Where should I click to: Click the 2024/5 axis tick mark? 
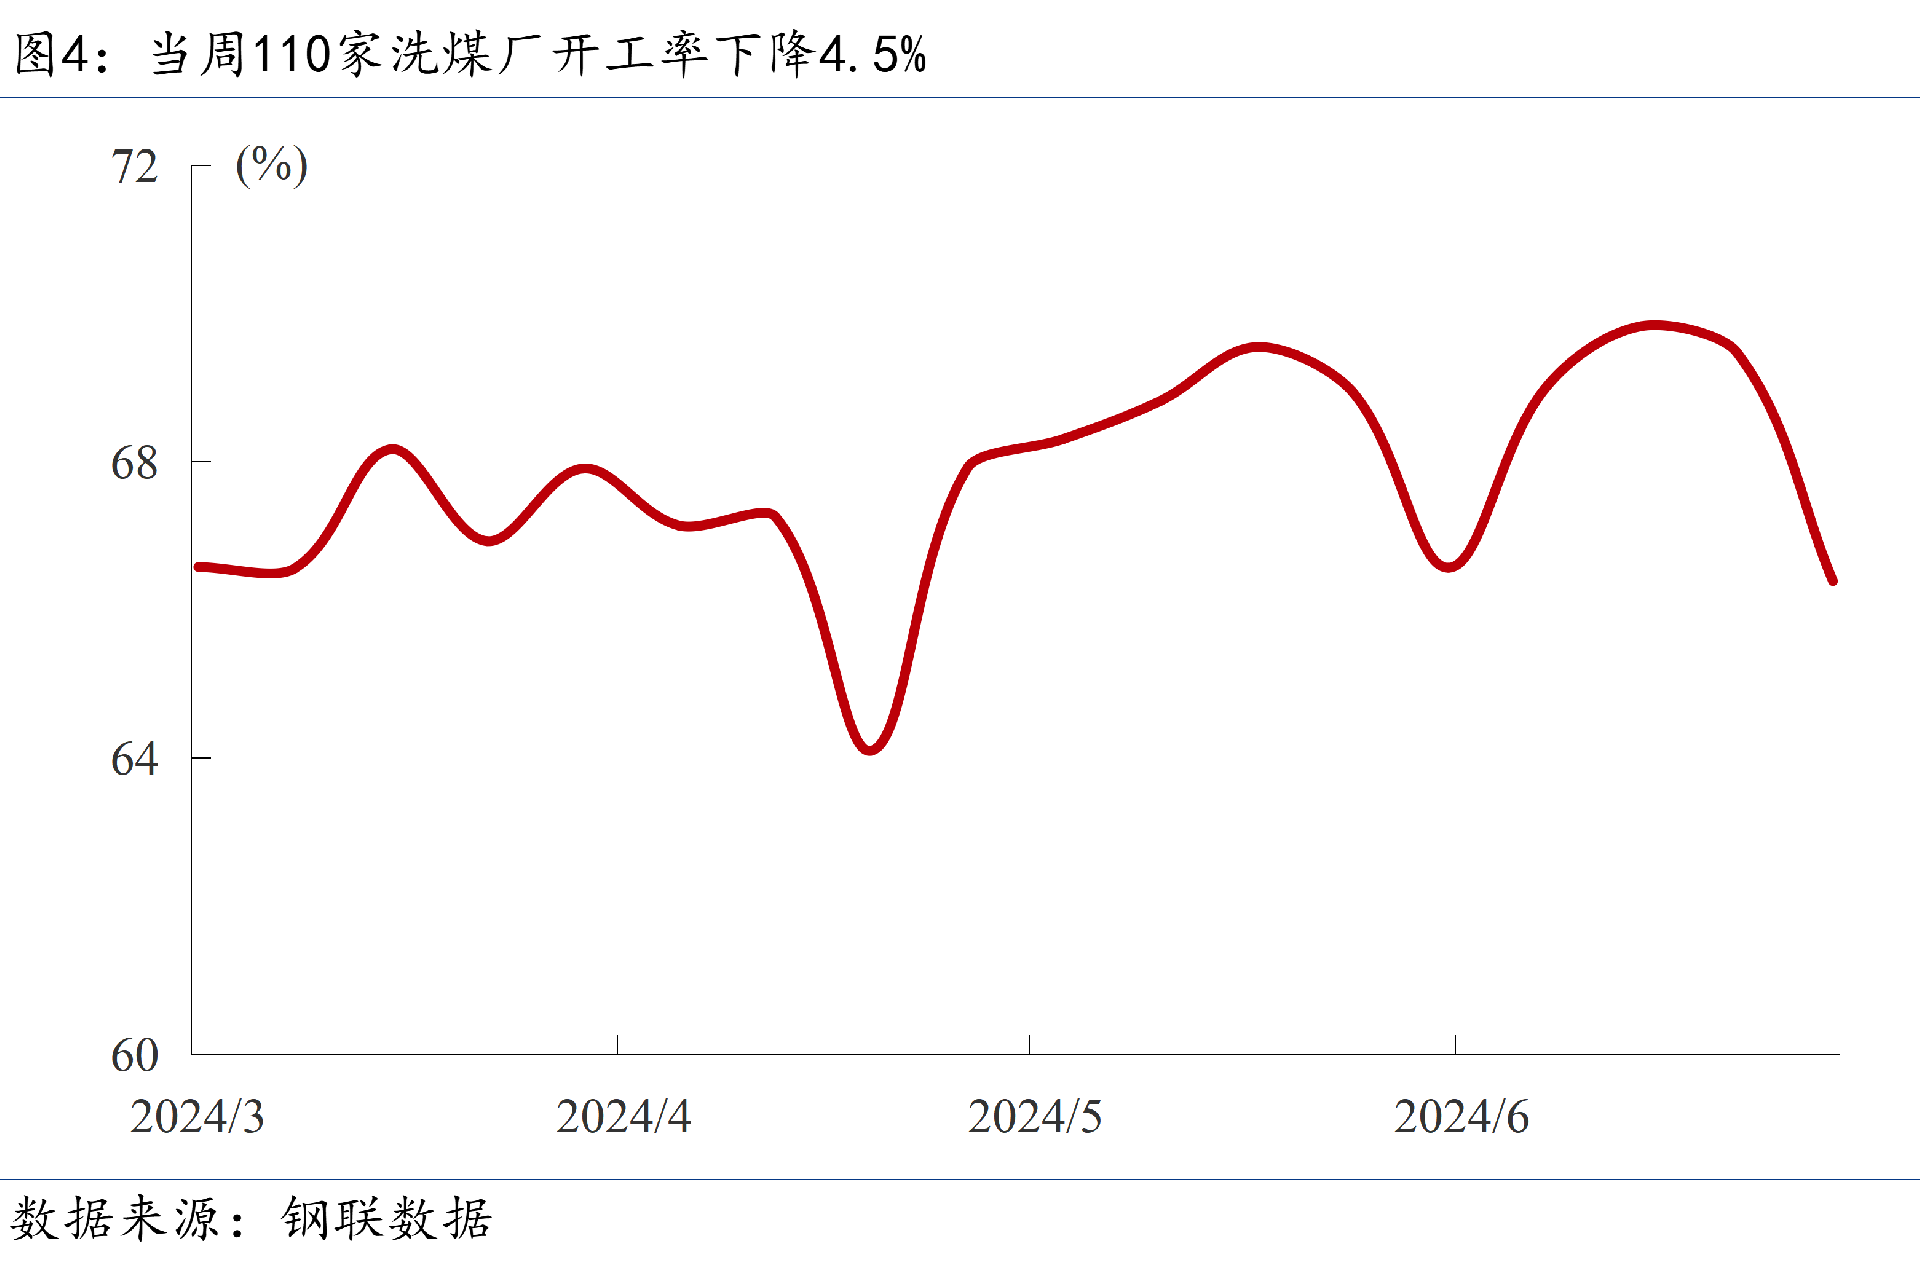[x=1029, y=1044]
